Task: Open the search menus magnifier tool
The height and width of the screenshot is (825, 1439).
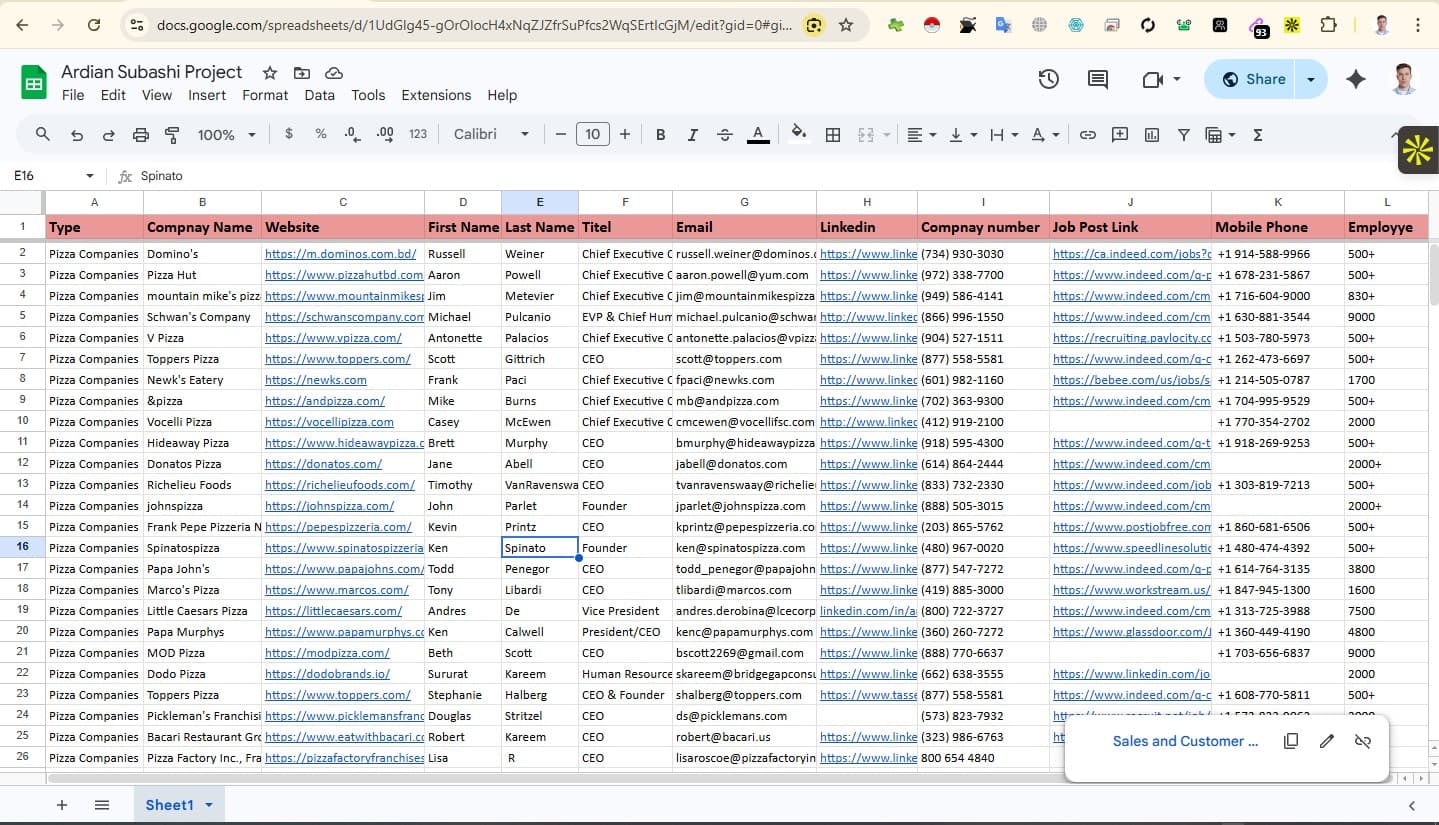Action: 42,134
